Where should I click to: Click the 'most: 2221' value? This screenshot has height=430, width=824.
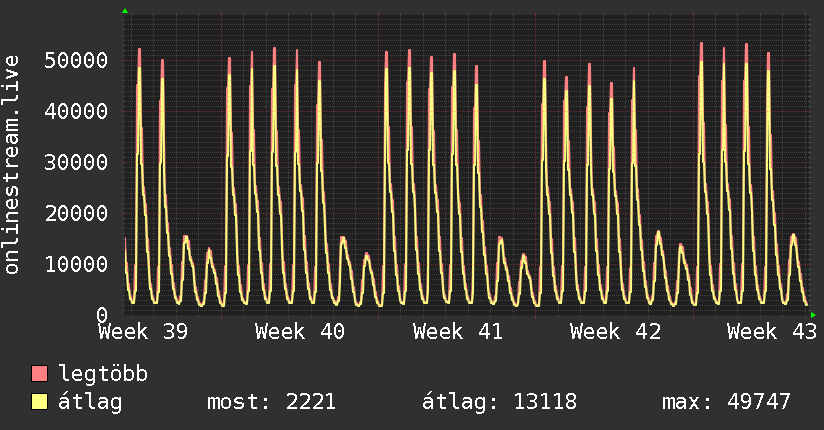pyautogui.click(x=271, y=402)
